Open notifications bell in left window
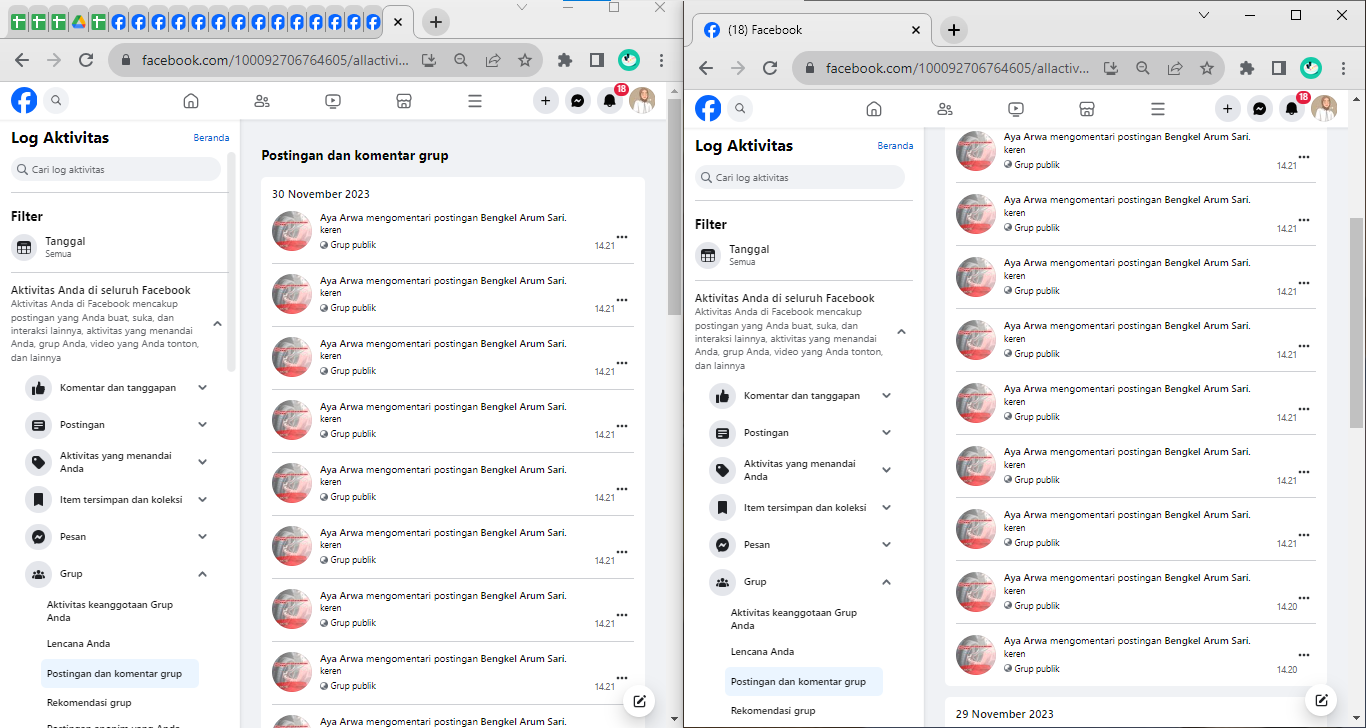 (609, 100)
